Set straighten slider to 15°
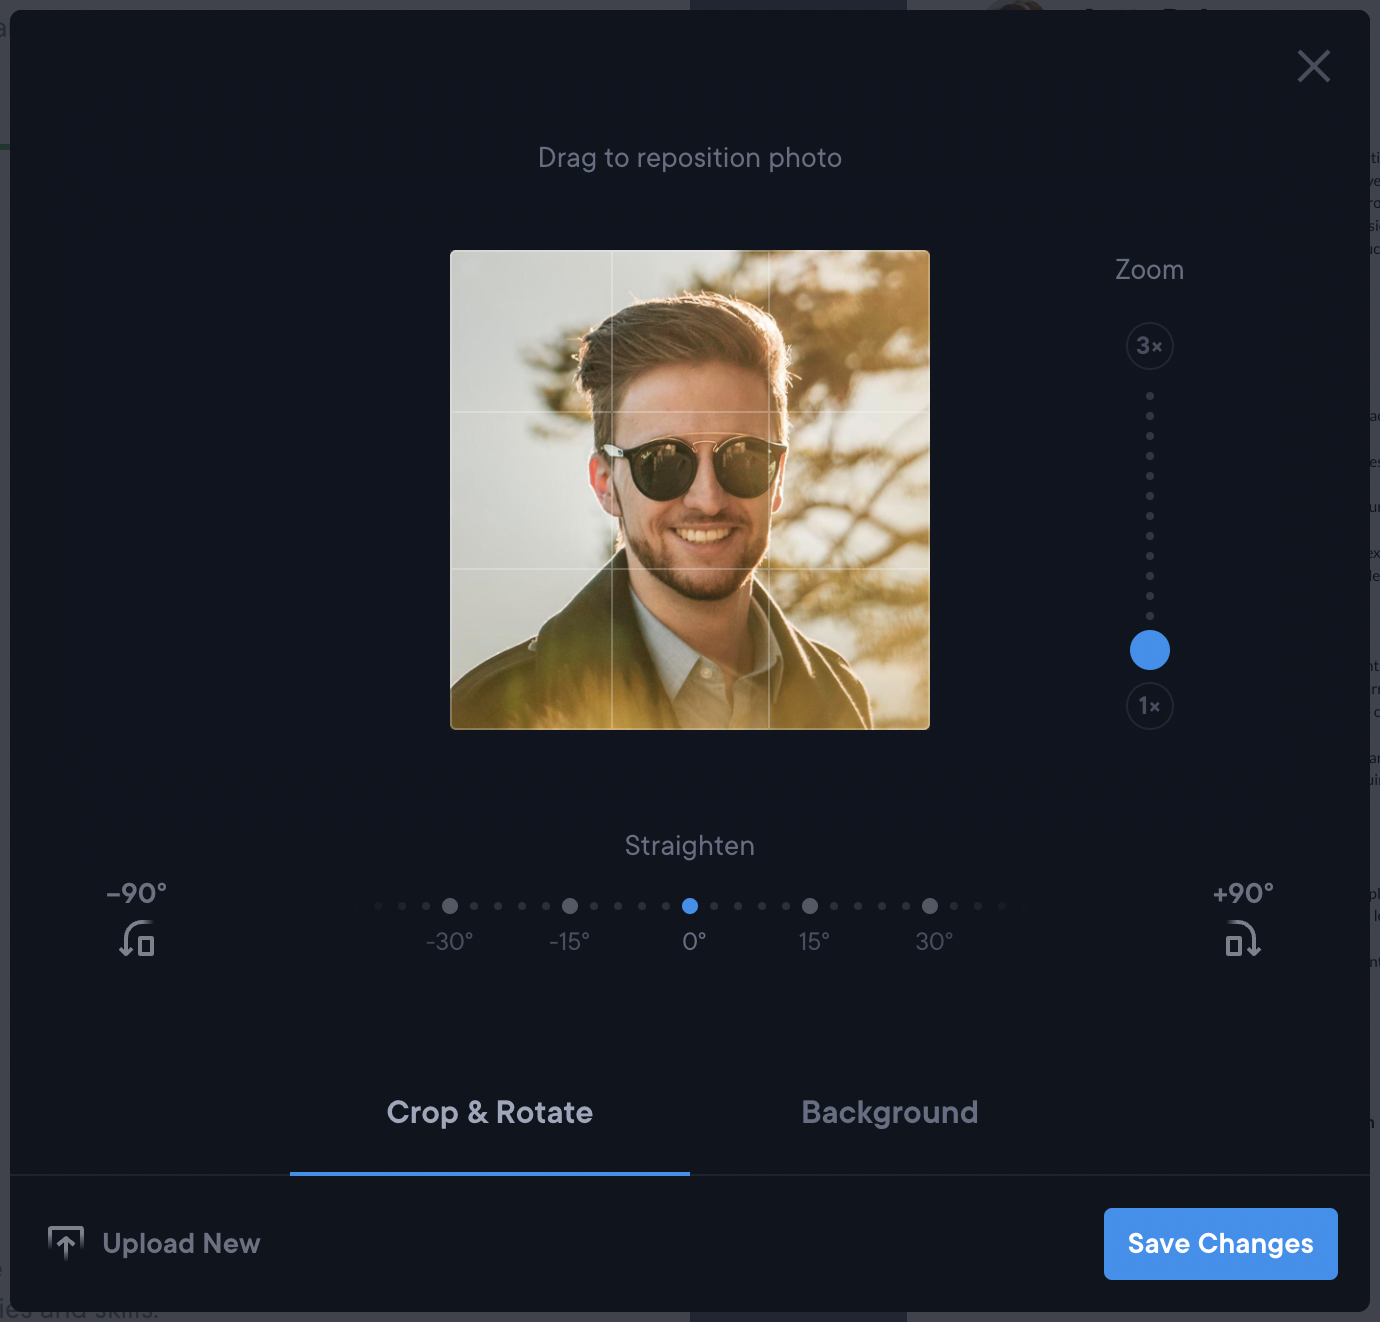The height and width of the screenshot is (1322, 1380). 810,906
